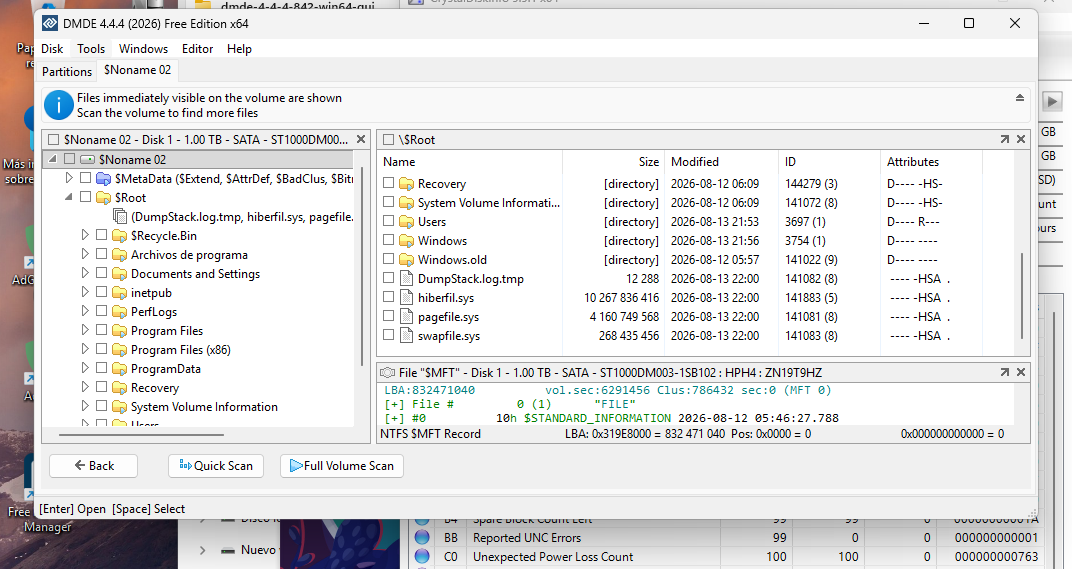Click the PerfLogs folder icon in tree
1072x569 pixels.
click(x=120, y=312)
